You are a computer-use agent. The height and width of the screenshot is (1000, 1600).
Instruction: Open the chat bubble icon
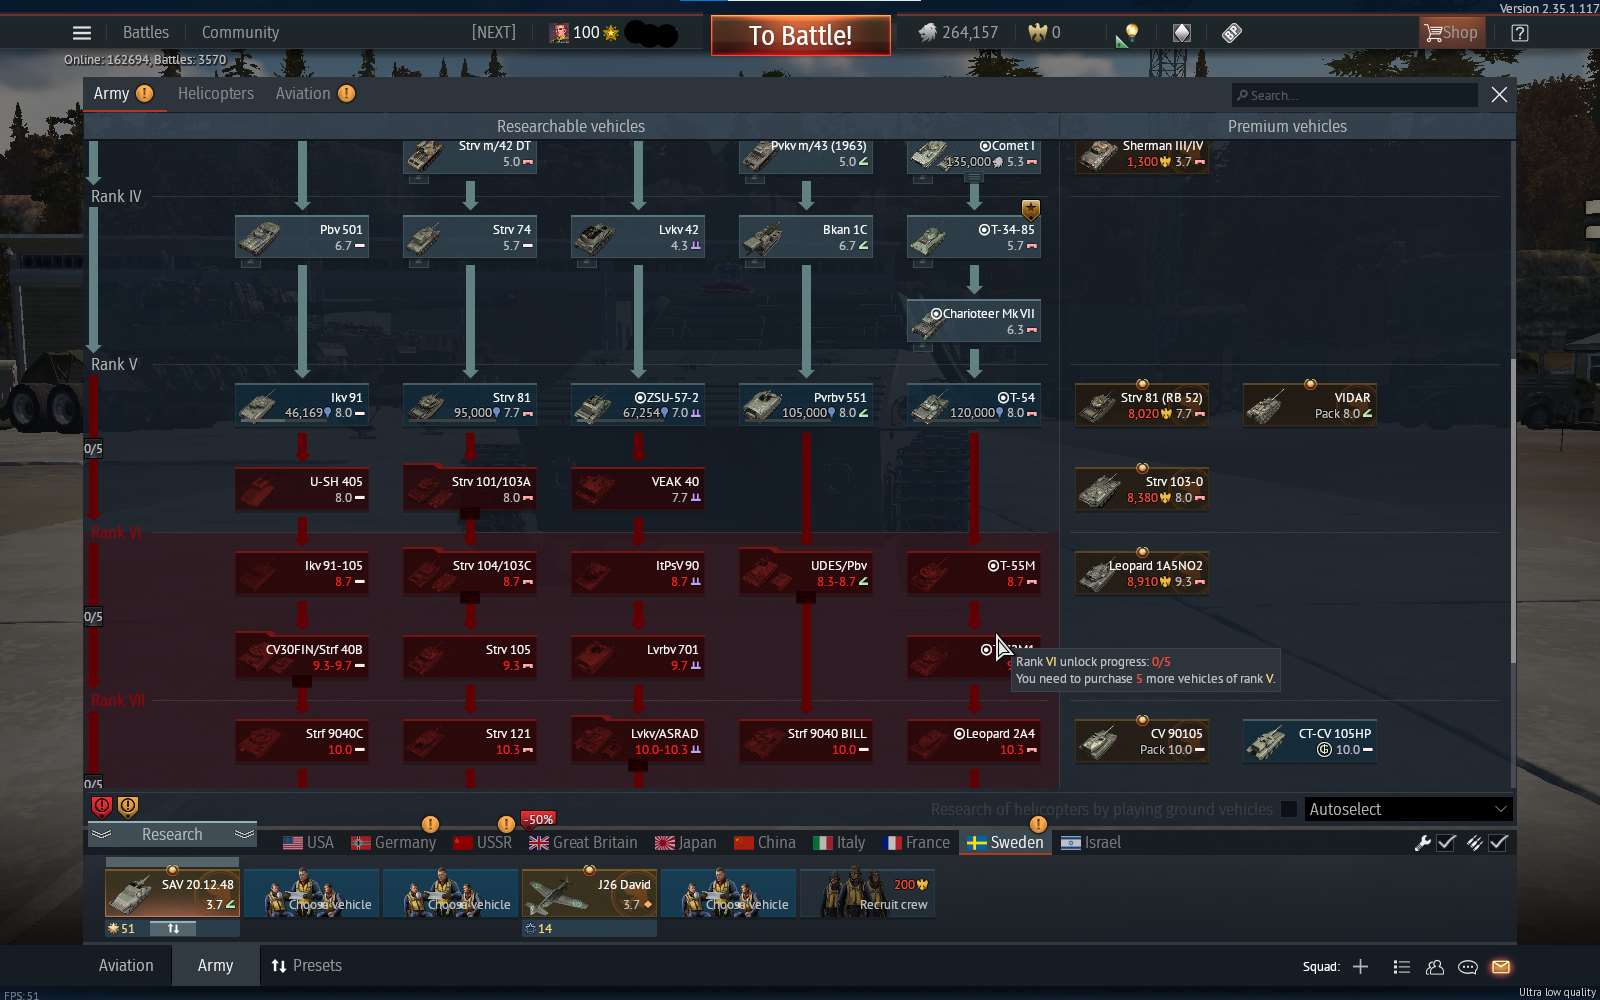pos(1468,967)
